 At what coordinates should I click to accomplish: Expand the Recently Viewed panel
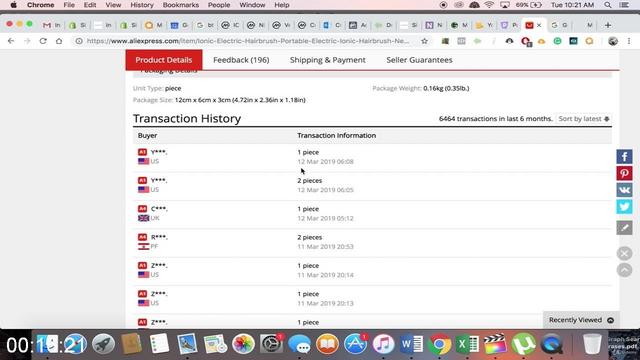581,320
